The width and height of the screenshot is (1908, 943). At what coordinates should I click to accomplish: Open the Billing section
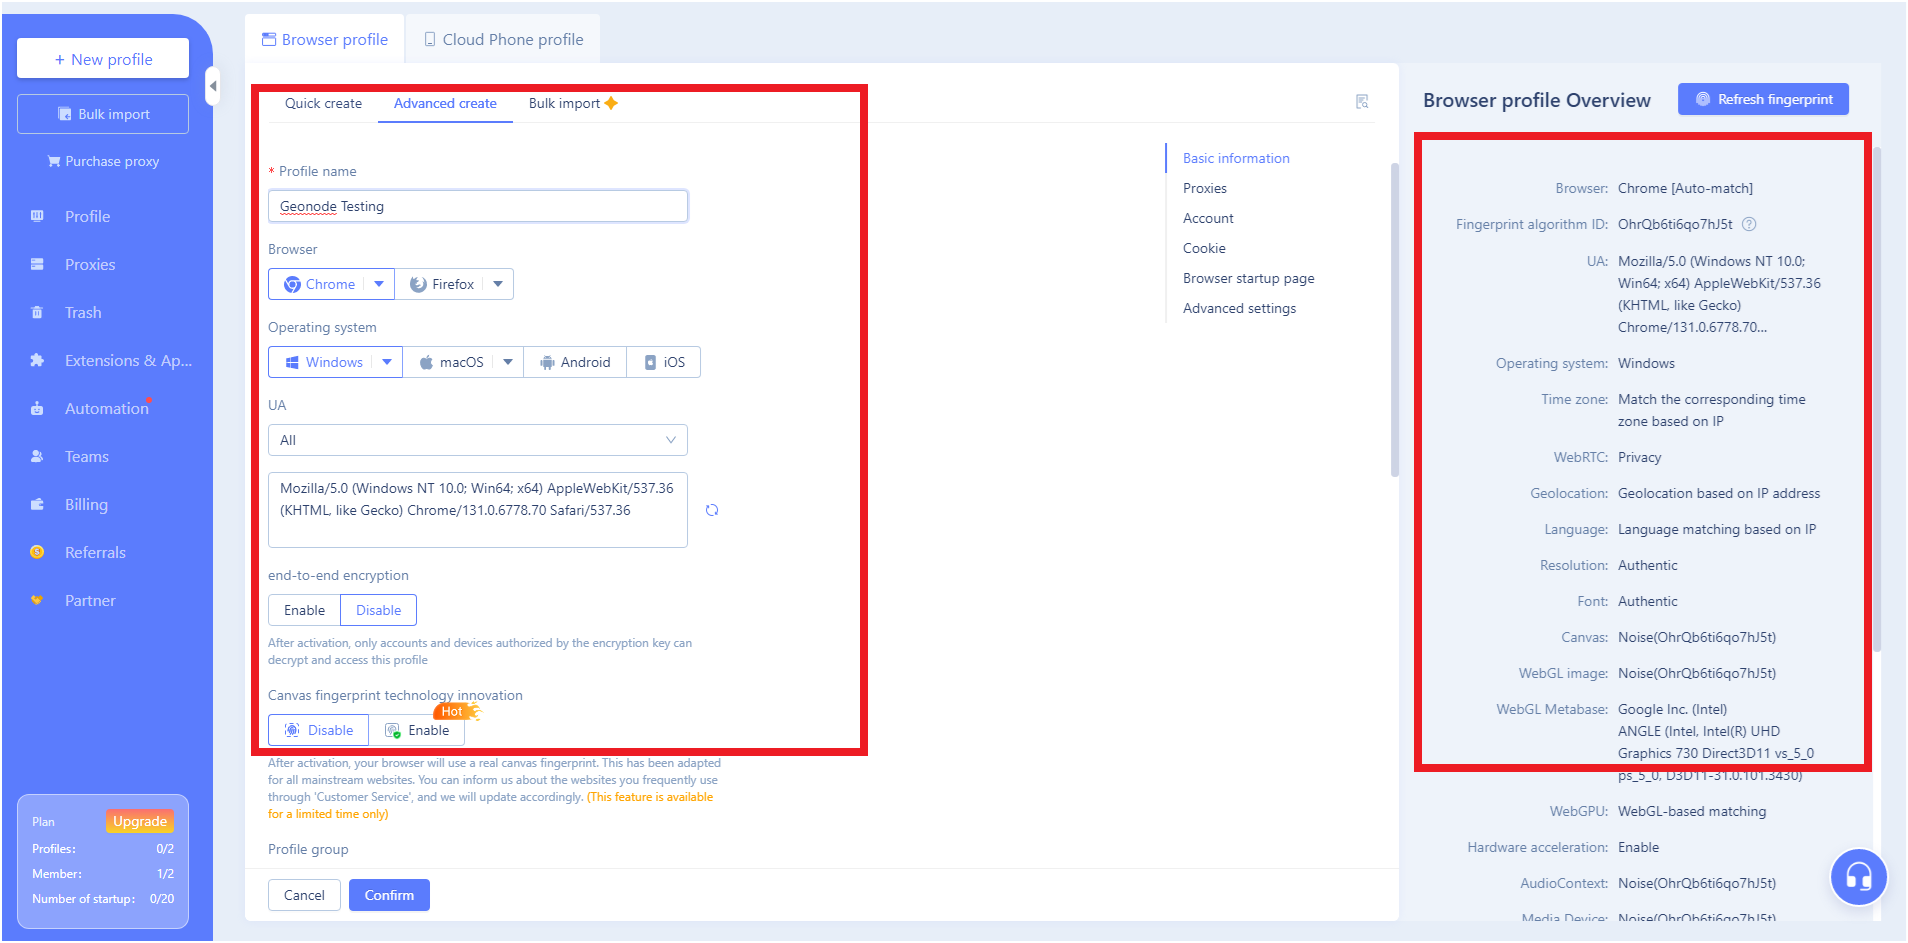(x=37, y=504)
